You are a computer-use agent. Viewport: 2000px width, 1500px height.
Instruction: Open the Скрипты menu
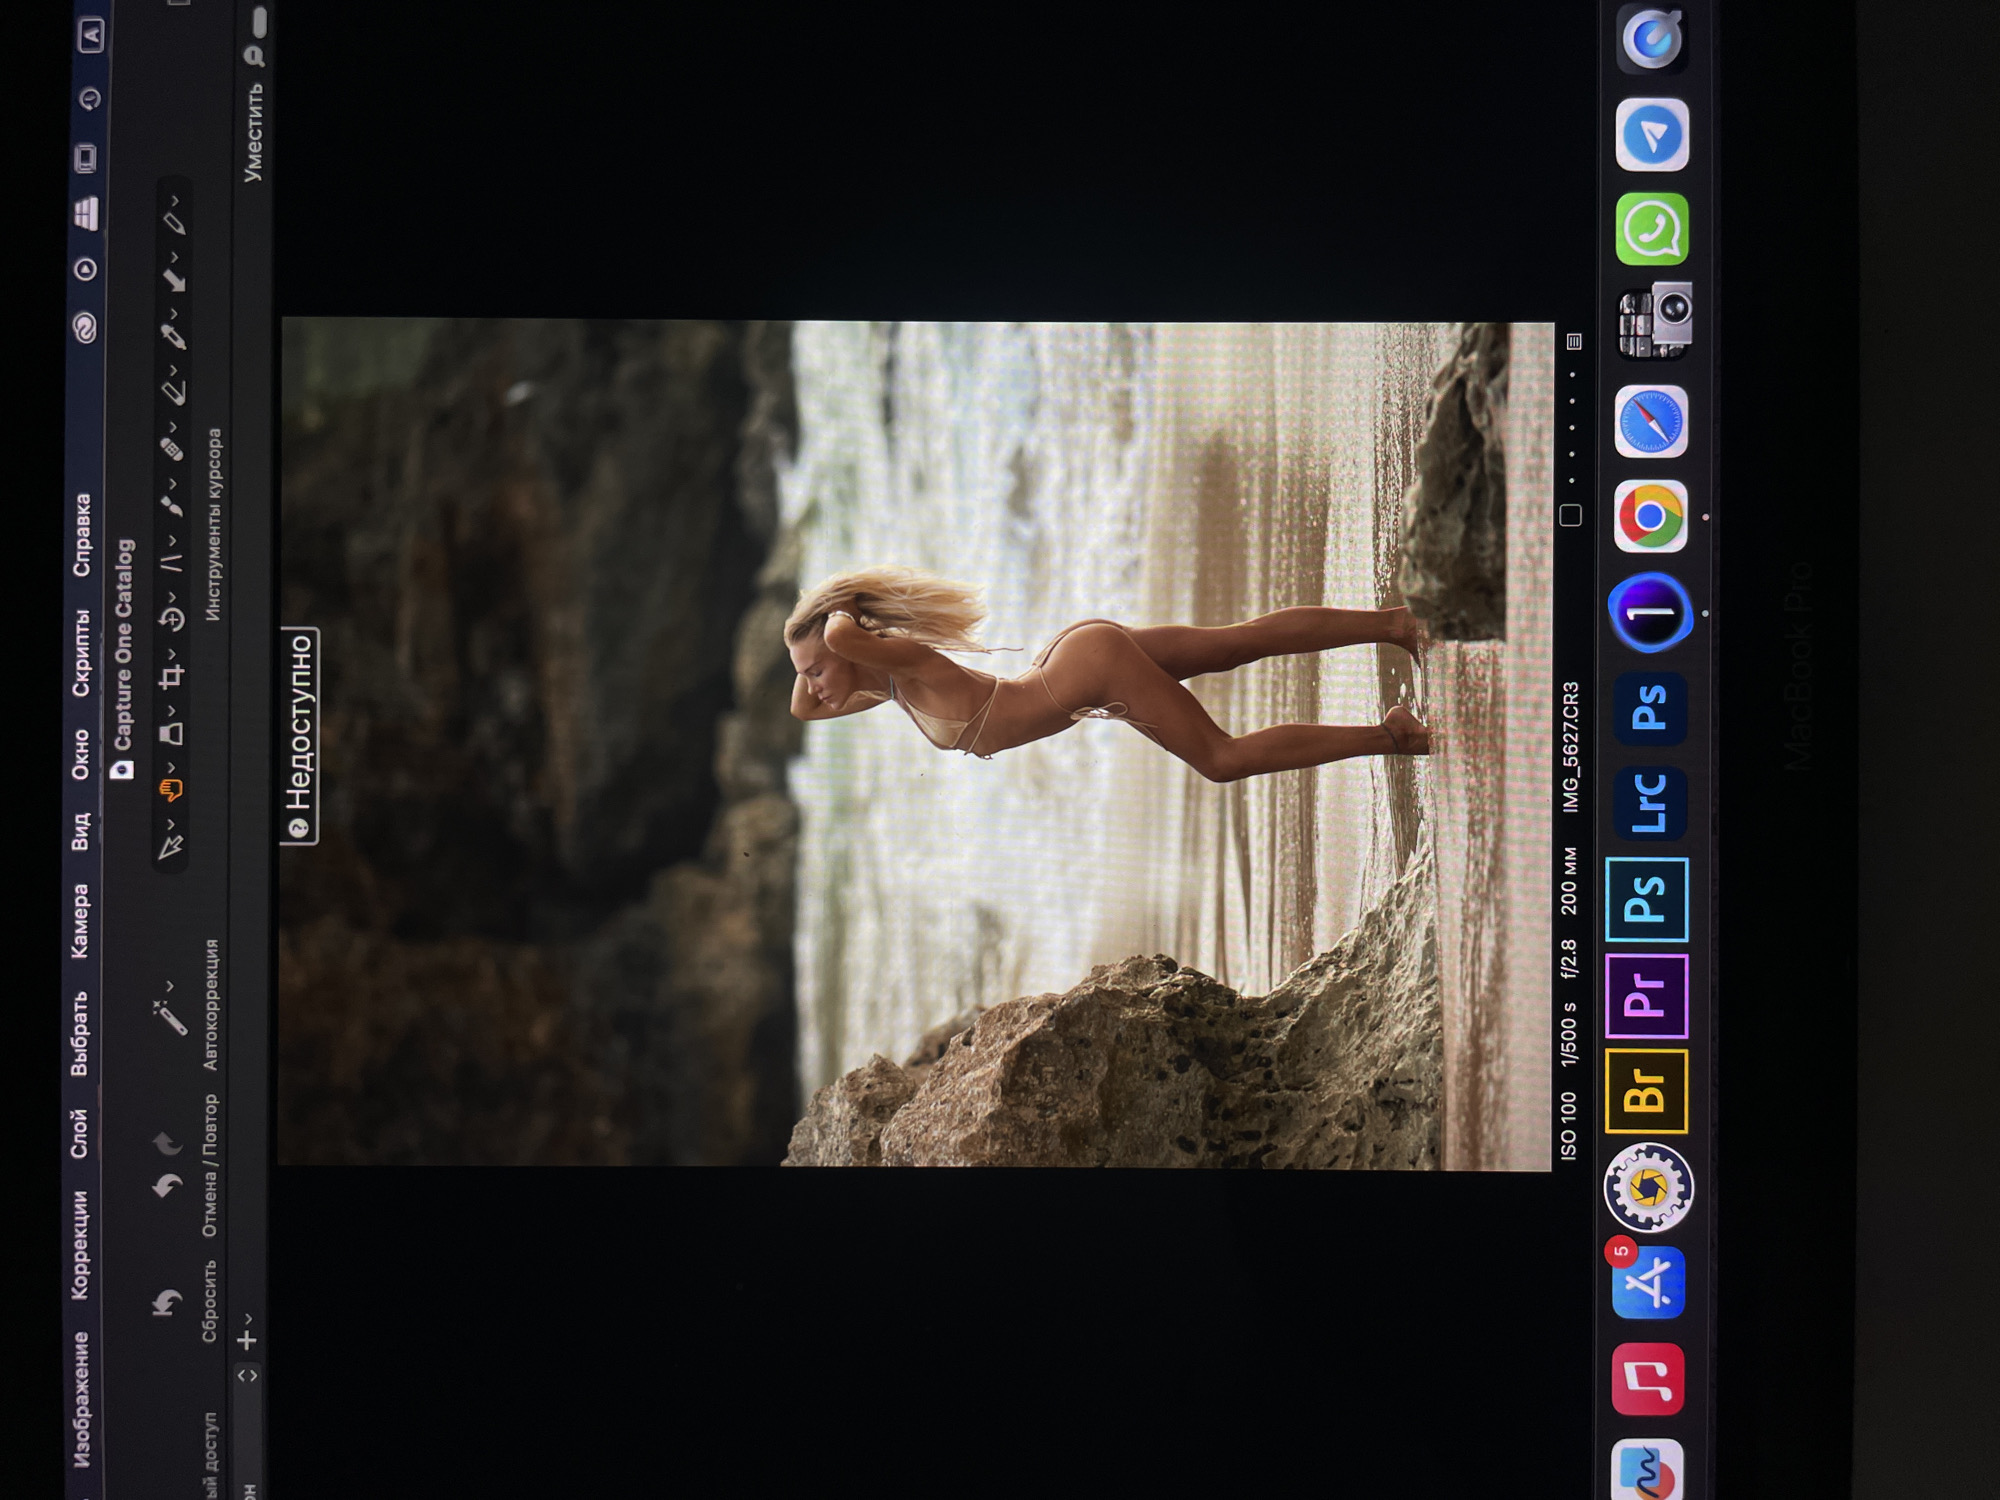(81, 652)
